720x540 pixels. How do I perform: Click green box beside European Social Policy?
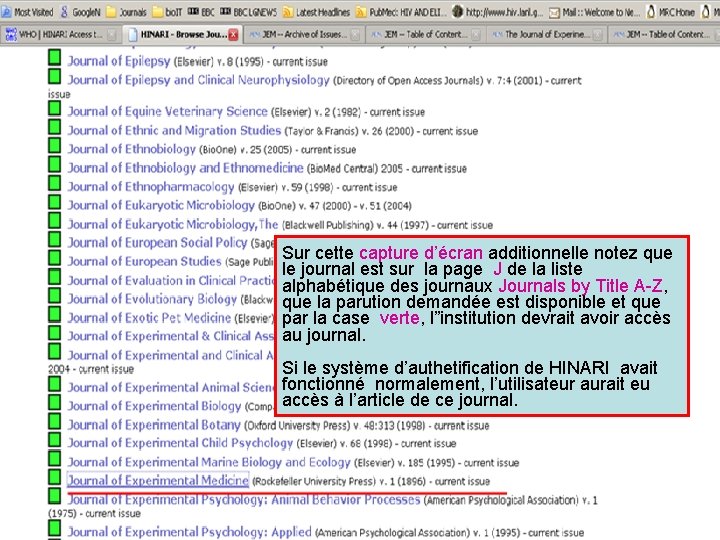tap(55, 239)
